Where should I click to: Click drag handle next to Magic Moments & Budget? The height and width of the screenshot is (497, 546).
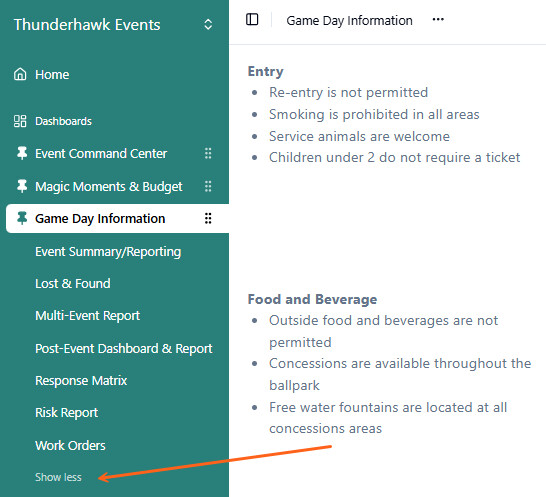point(208,186)
